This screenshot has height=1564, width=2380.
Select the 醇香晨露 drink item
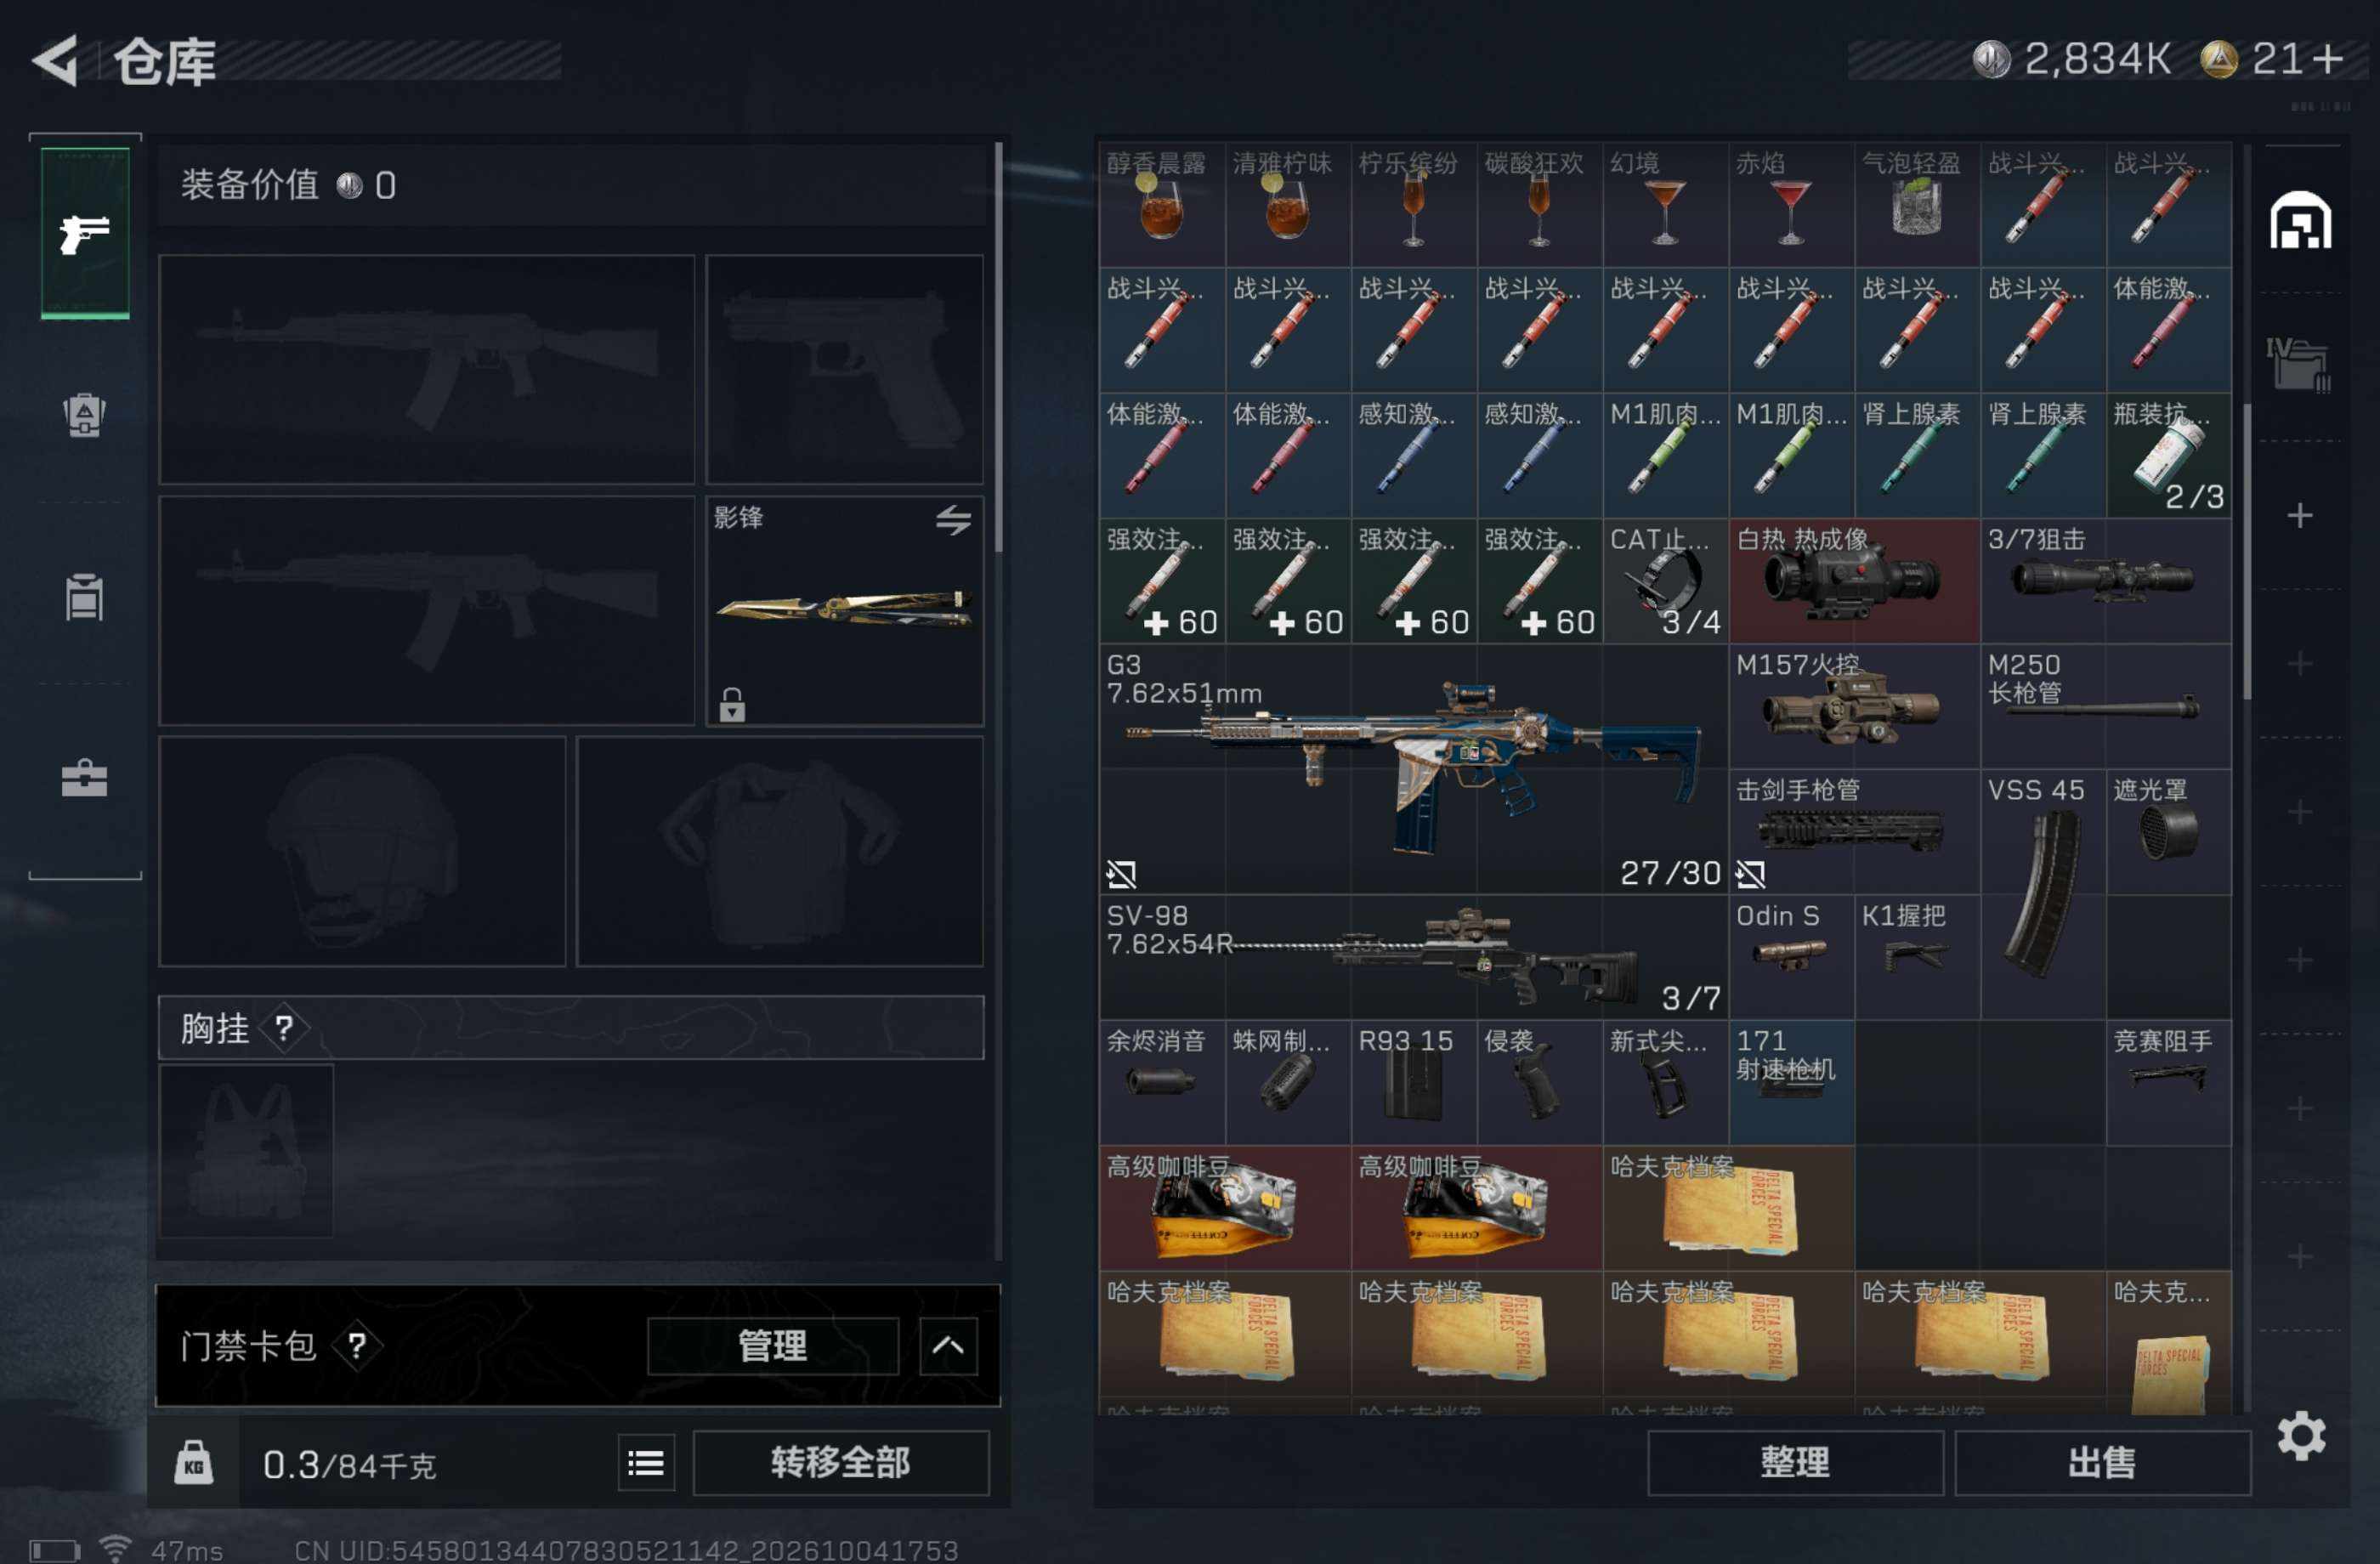pos(1162,204)
